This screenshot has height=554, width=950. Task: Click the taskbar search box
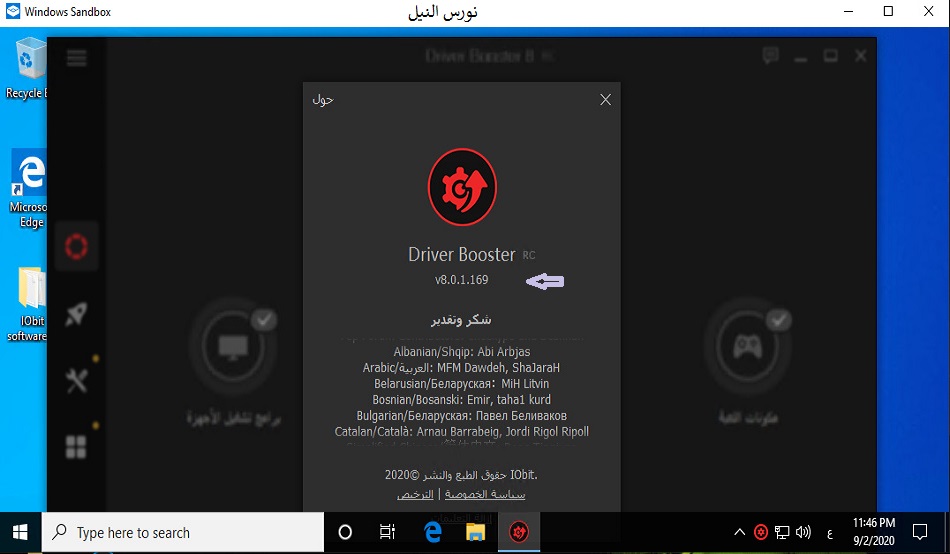pyautogui.click(x=185, y=532)
